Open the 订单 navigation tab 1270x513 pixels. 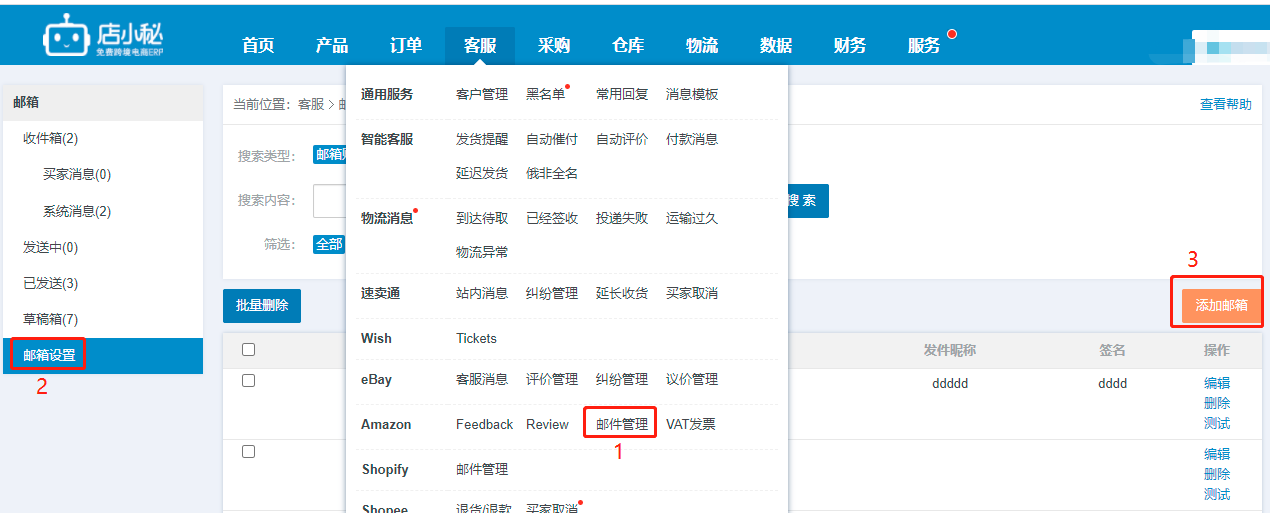point(406,45)
